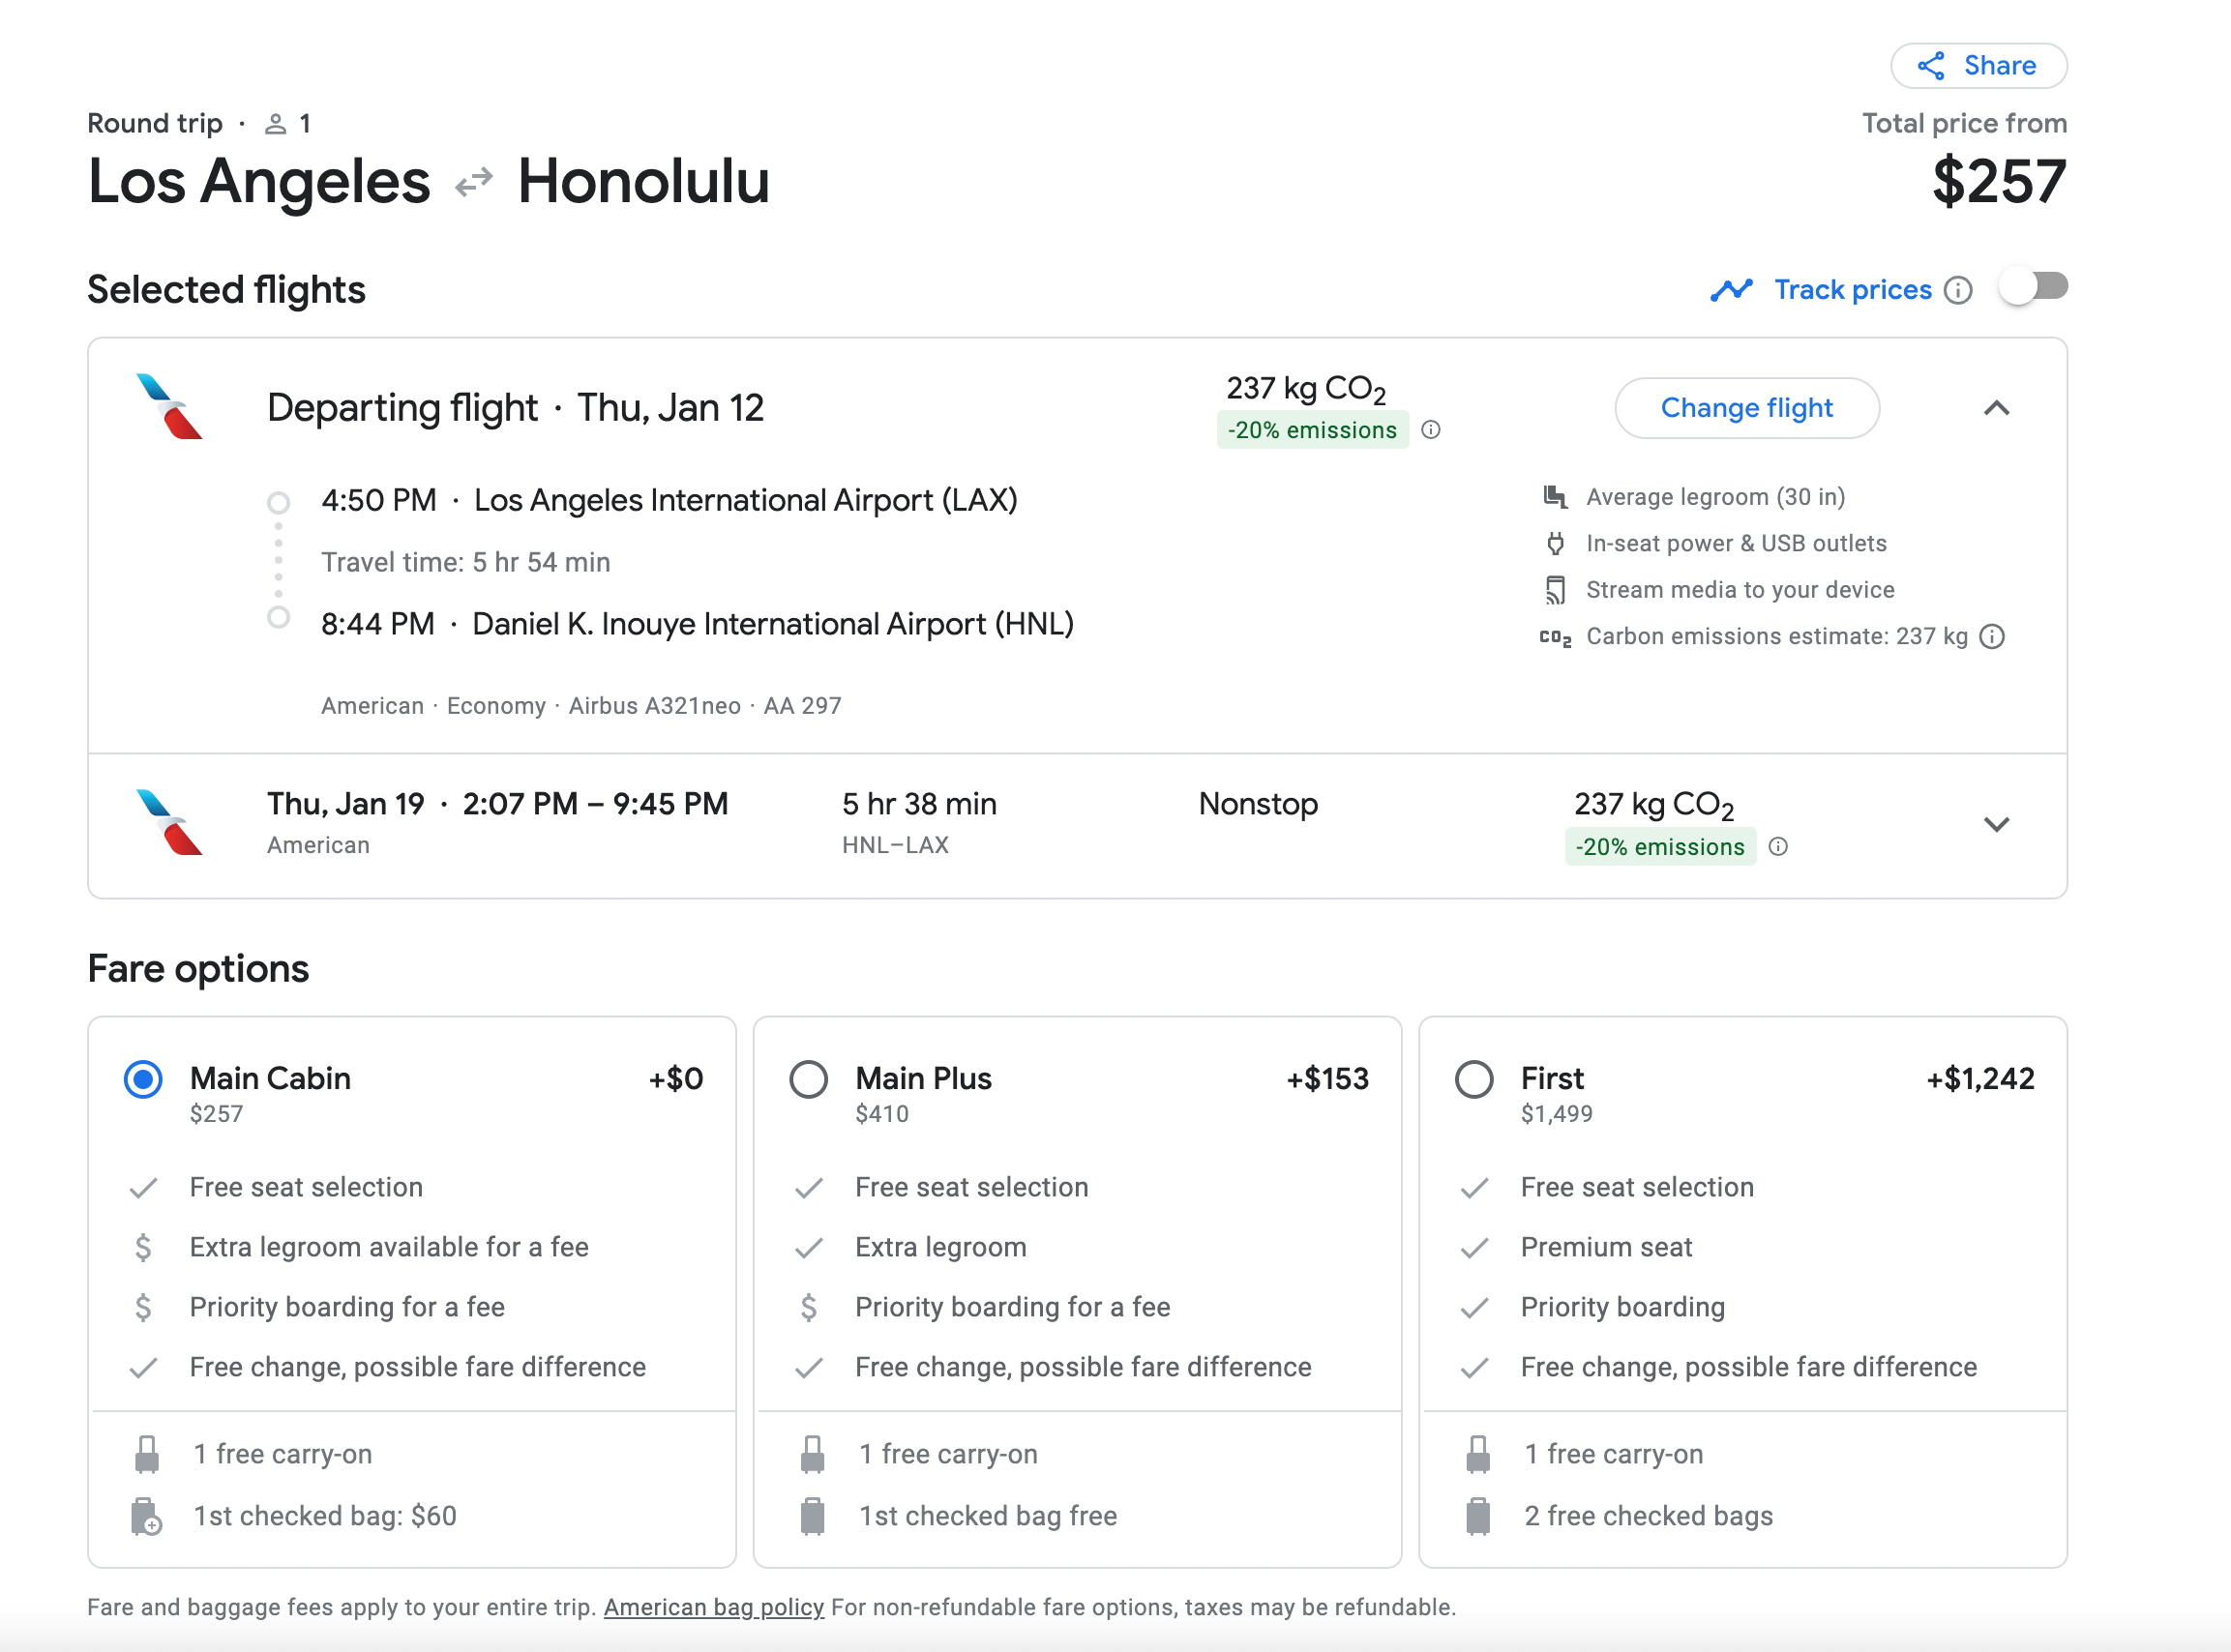
Task: Click the carbon emissions estimate info icon
Action: coord(1992,637)
